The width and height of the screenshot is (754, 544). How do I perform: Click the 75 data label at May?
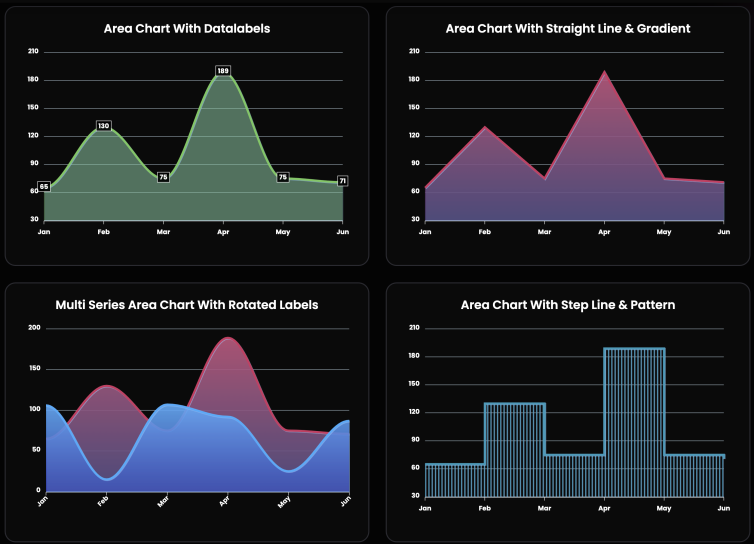283,177
